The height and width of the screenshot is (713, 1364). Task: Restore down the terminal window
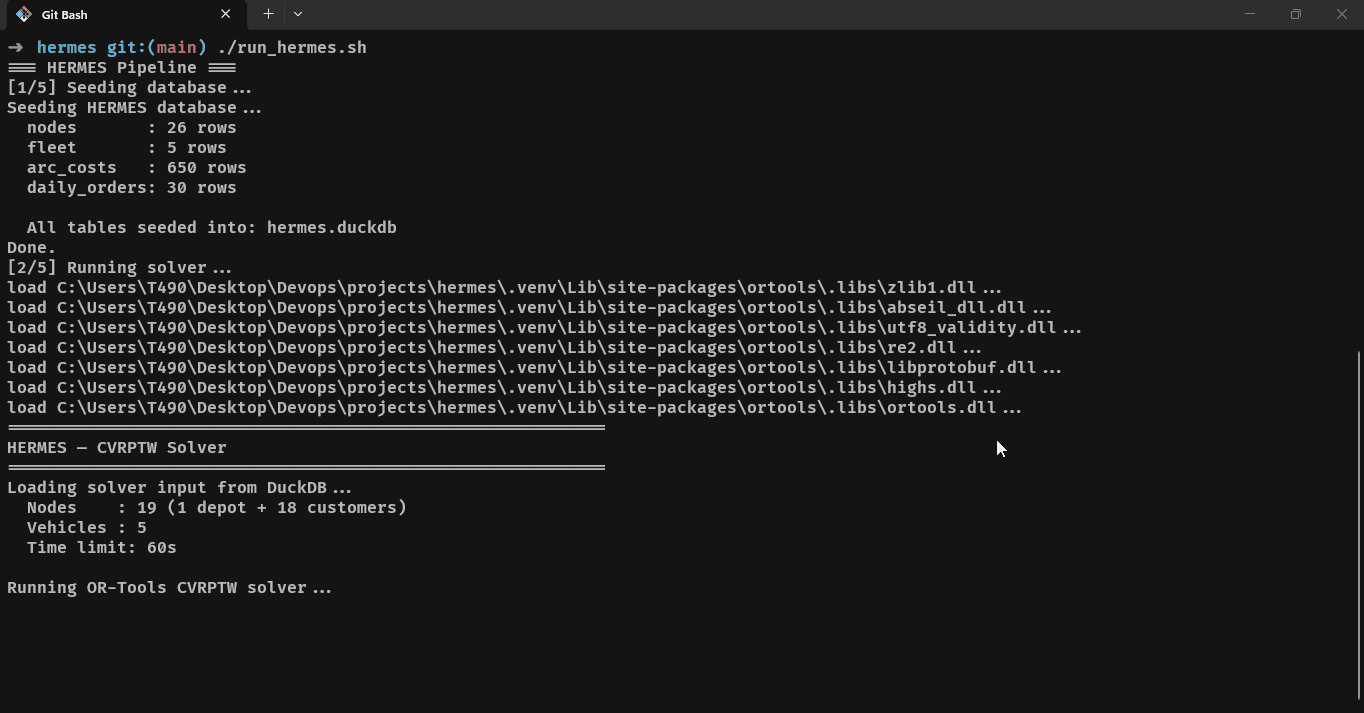[1295, 14]
